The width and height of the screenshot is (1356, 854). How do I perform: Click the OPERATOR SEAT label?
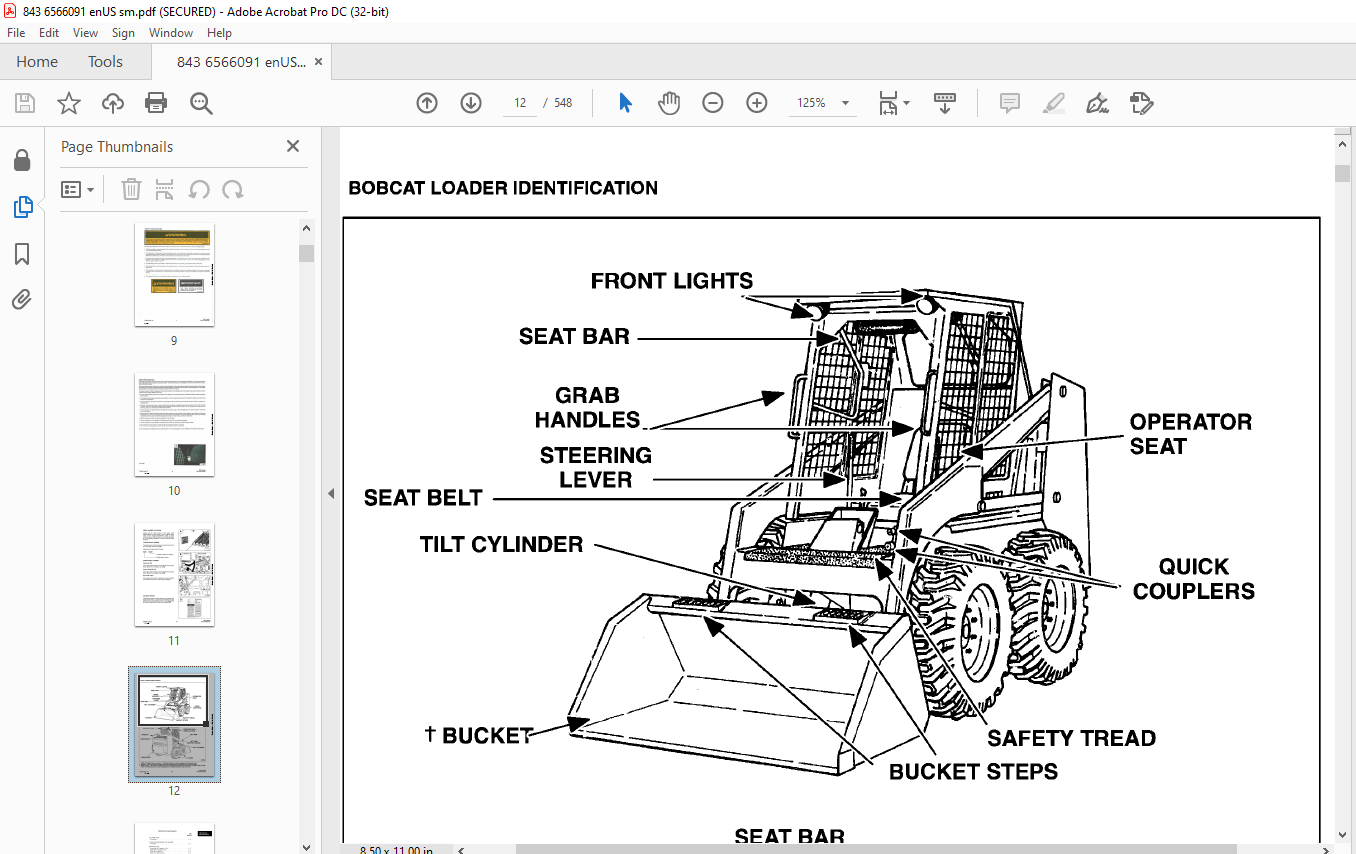coord(1190,434)
